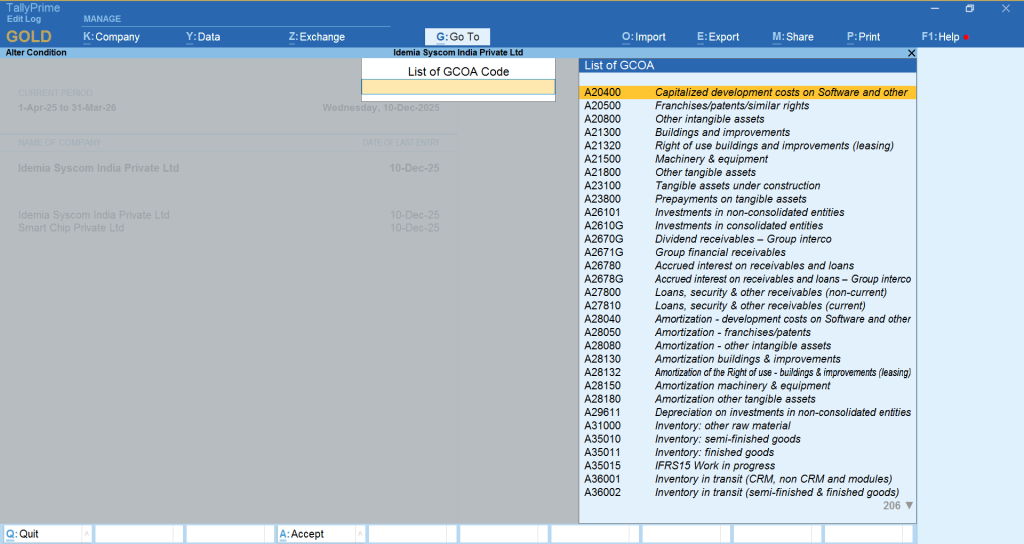Screen dimensions: 1024x544
Task: Open the Data menu
Action: (203, 37)
